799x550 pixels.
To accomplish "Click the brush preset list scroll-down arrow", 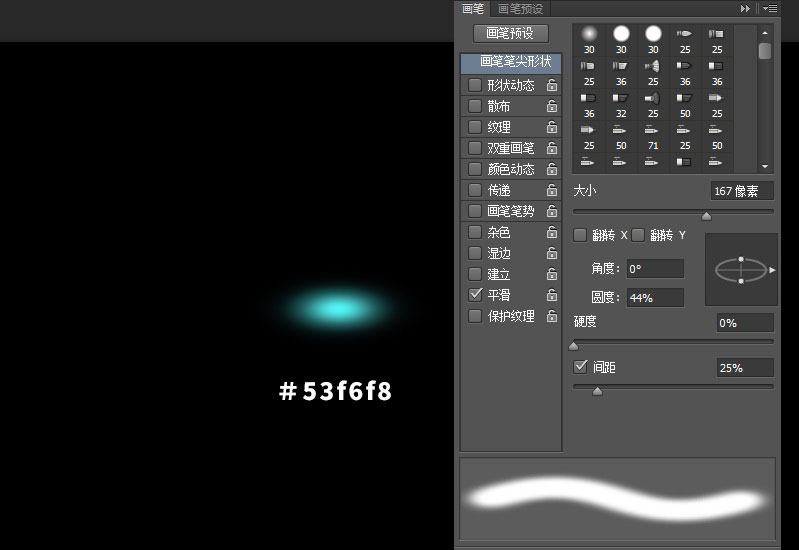I will tap(765, 166).
